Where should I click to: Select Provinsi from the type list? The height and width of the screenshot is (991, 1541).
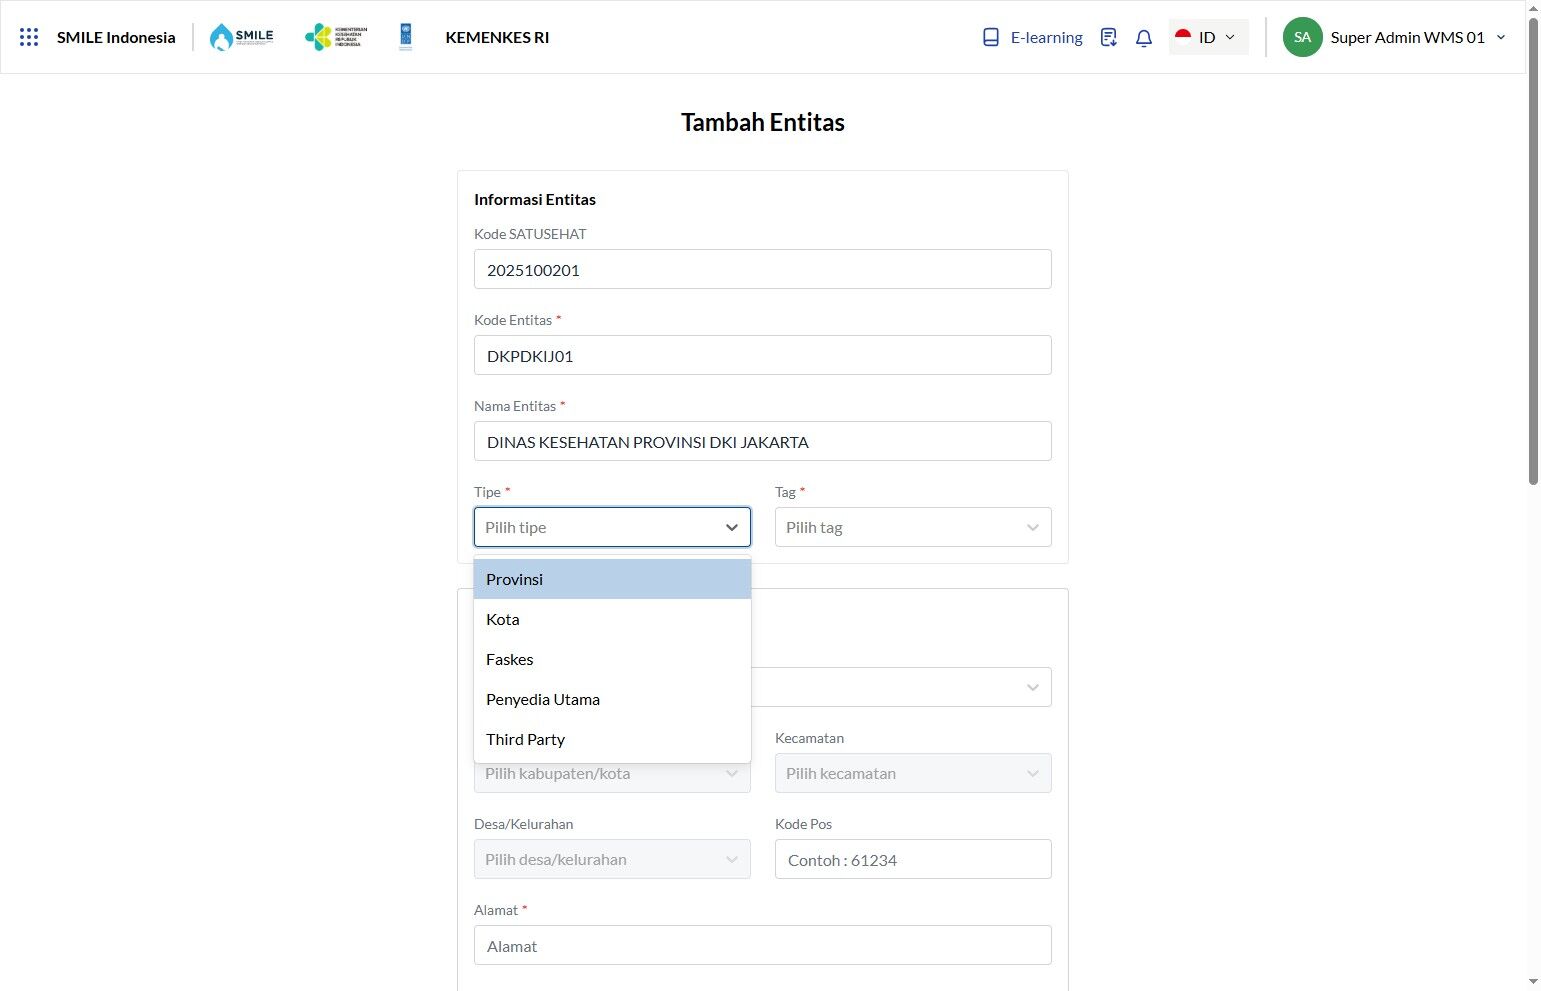coord(612,579)
